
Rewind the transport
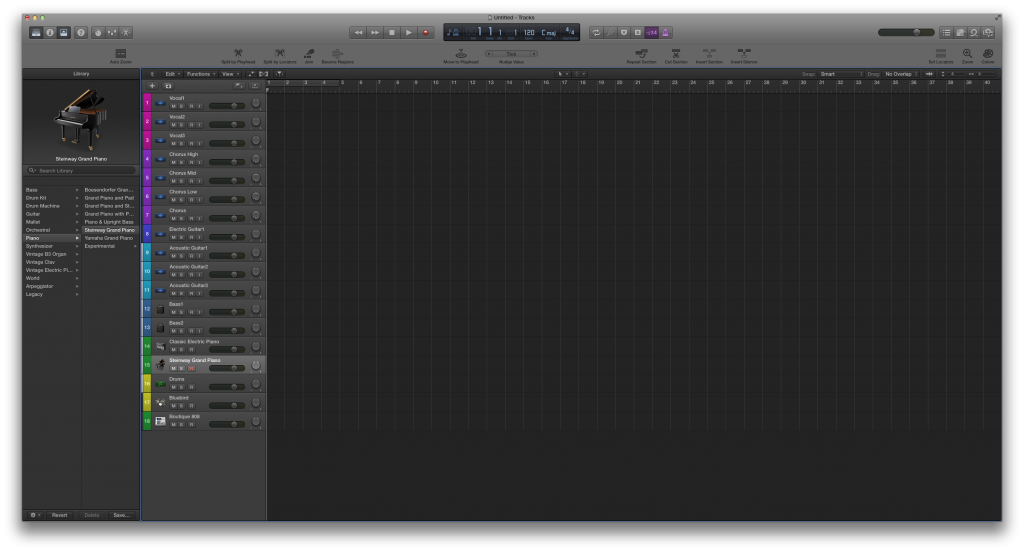358,33
